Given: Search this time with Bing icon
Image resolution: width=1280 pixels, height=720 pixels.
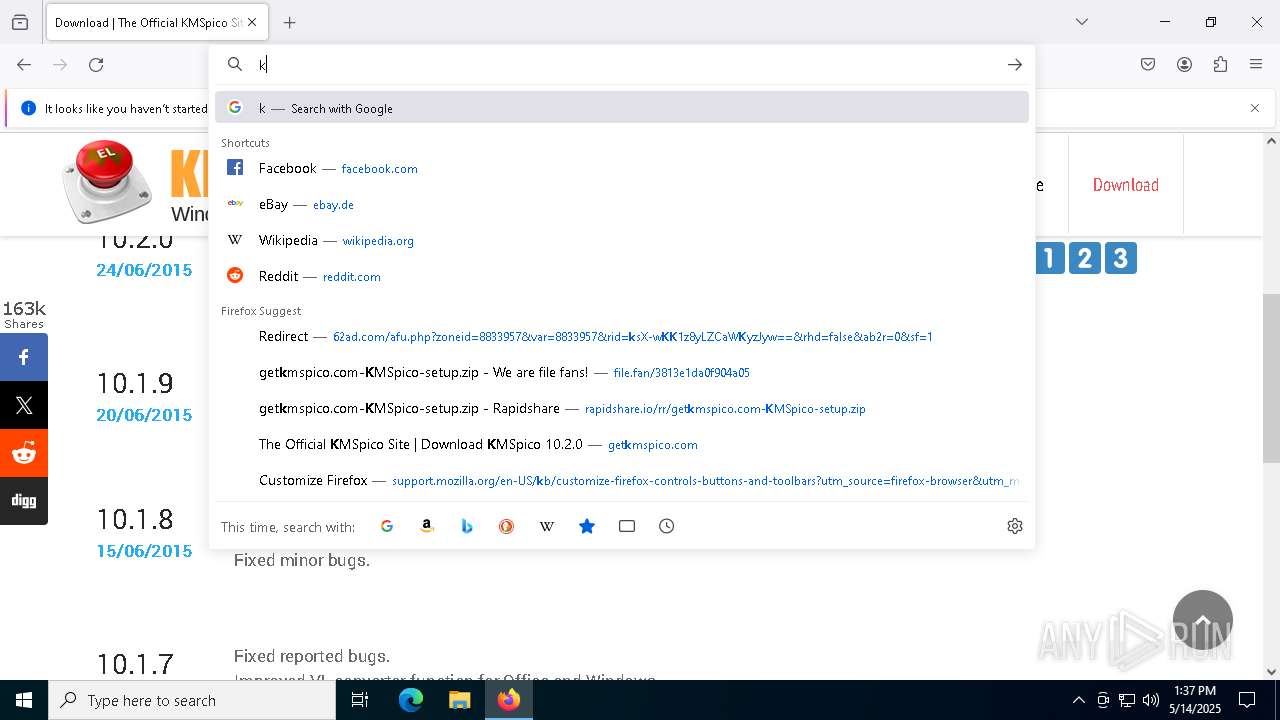Looking at the screenshot, I should click(467, 526).
